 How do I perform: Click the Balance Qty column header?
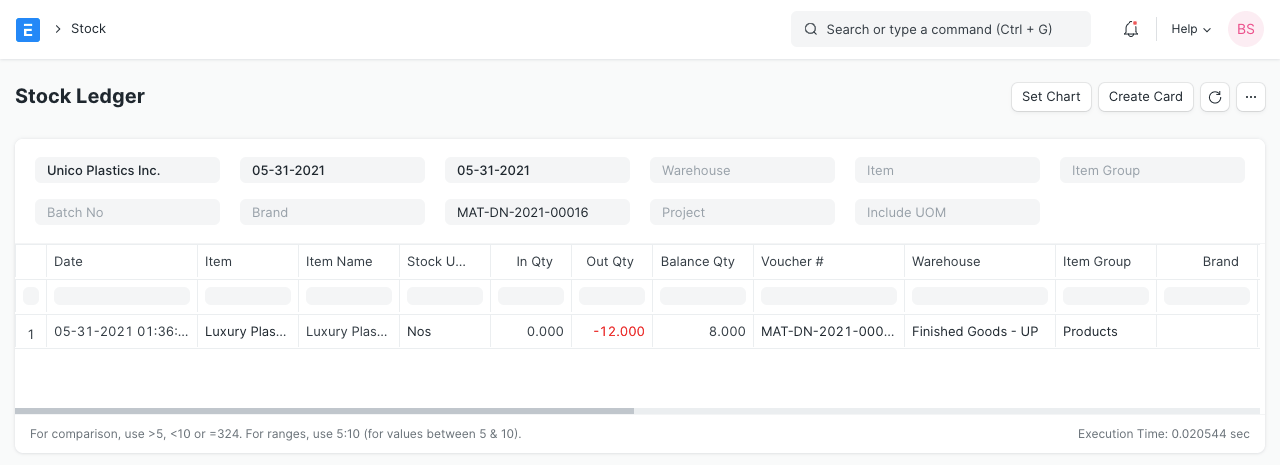pyautogui.click(x=702, y=261)
